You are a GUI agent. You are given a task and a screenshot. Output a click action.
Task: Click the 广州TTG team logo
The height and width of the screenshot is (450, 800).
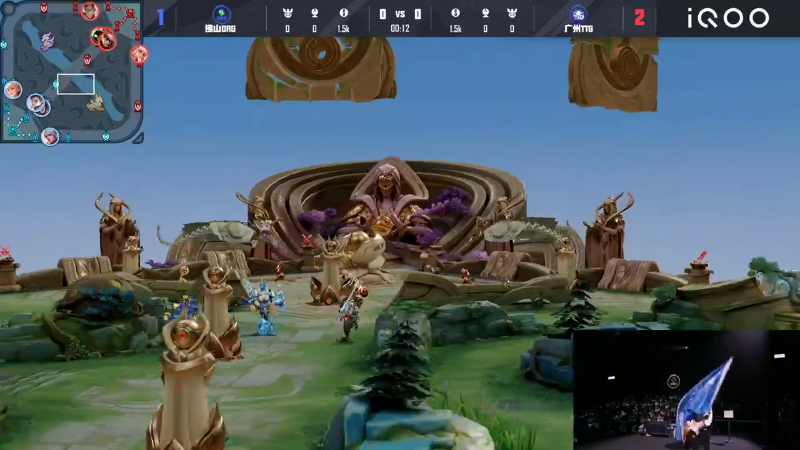point(578,14)
